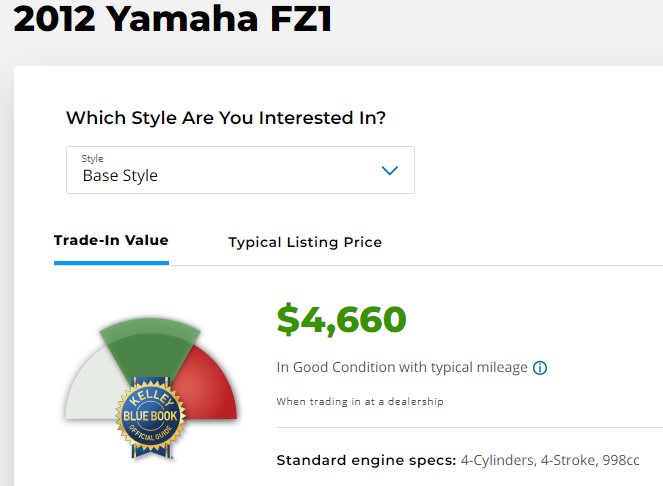The width and height of the screenshot is (663, 486).
Task: Click the $4,660 trade-in price
Action: (x=341, y=319)
